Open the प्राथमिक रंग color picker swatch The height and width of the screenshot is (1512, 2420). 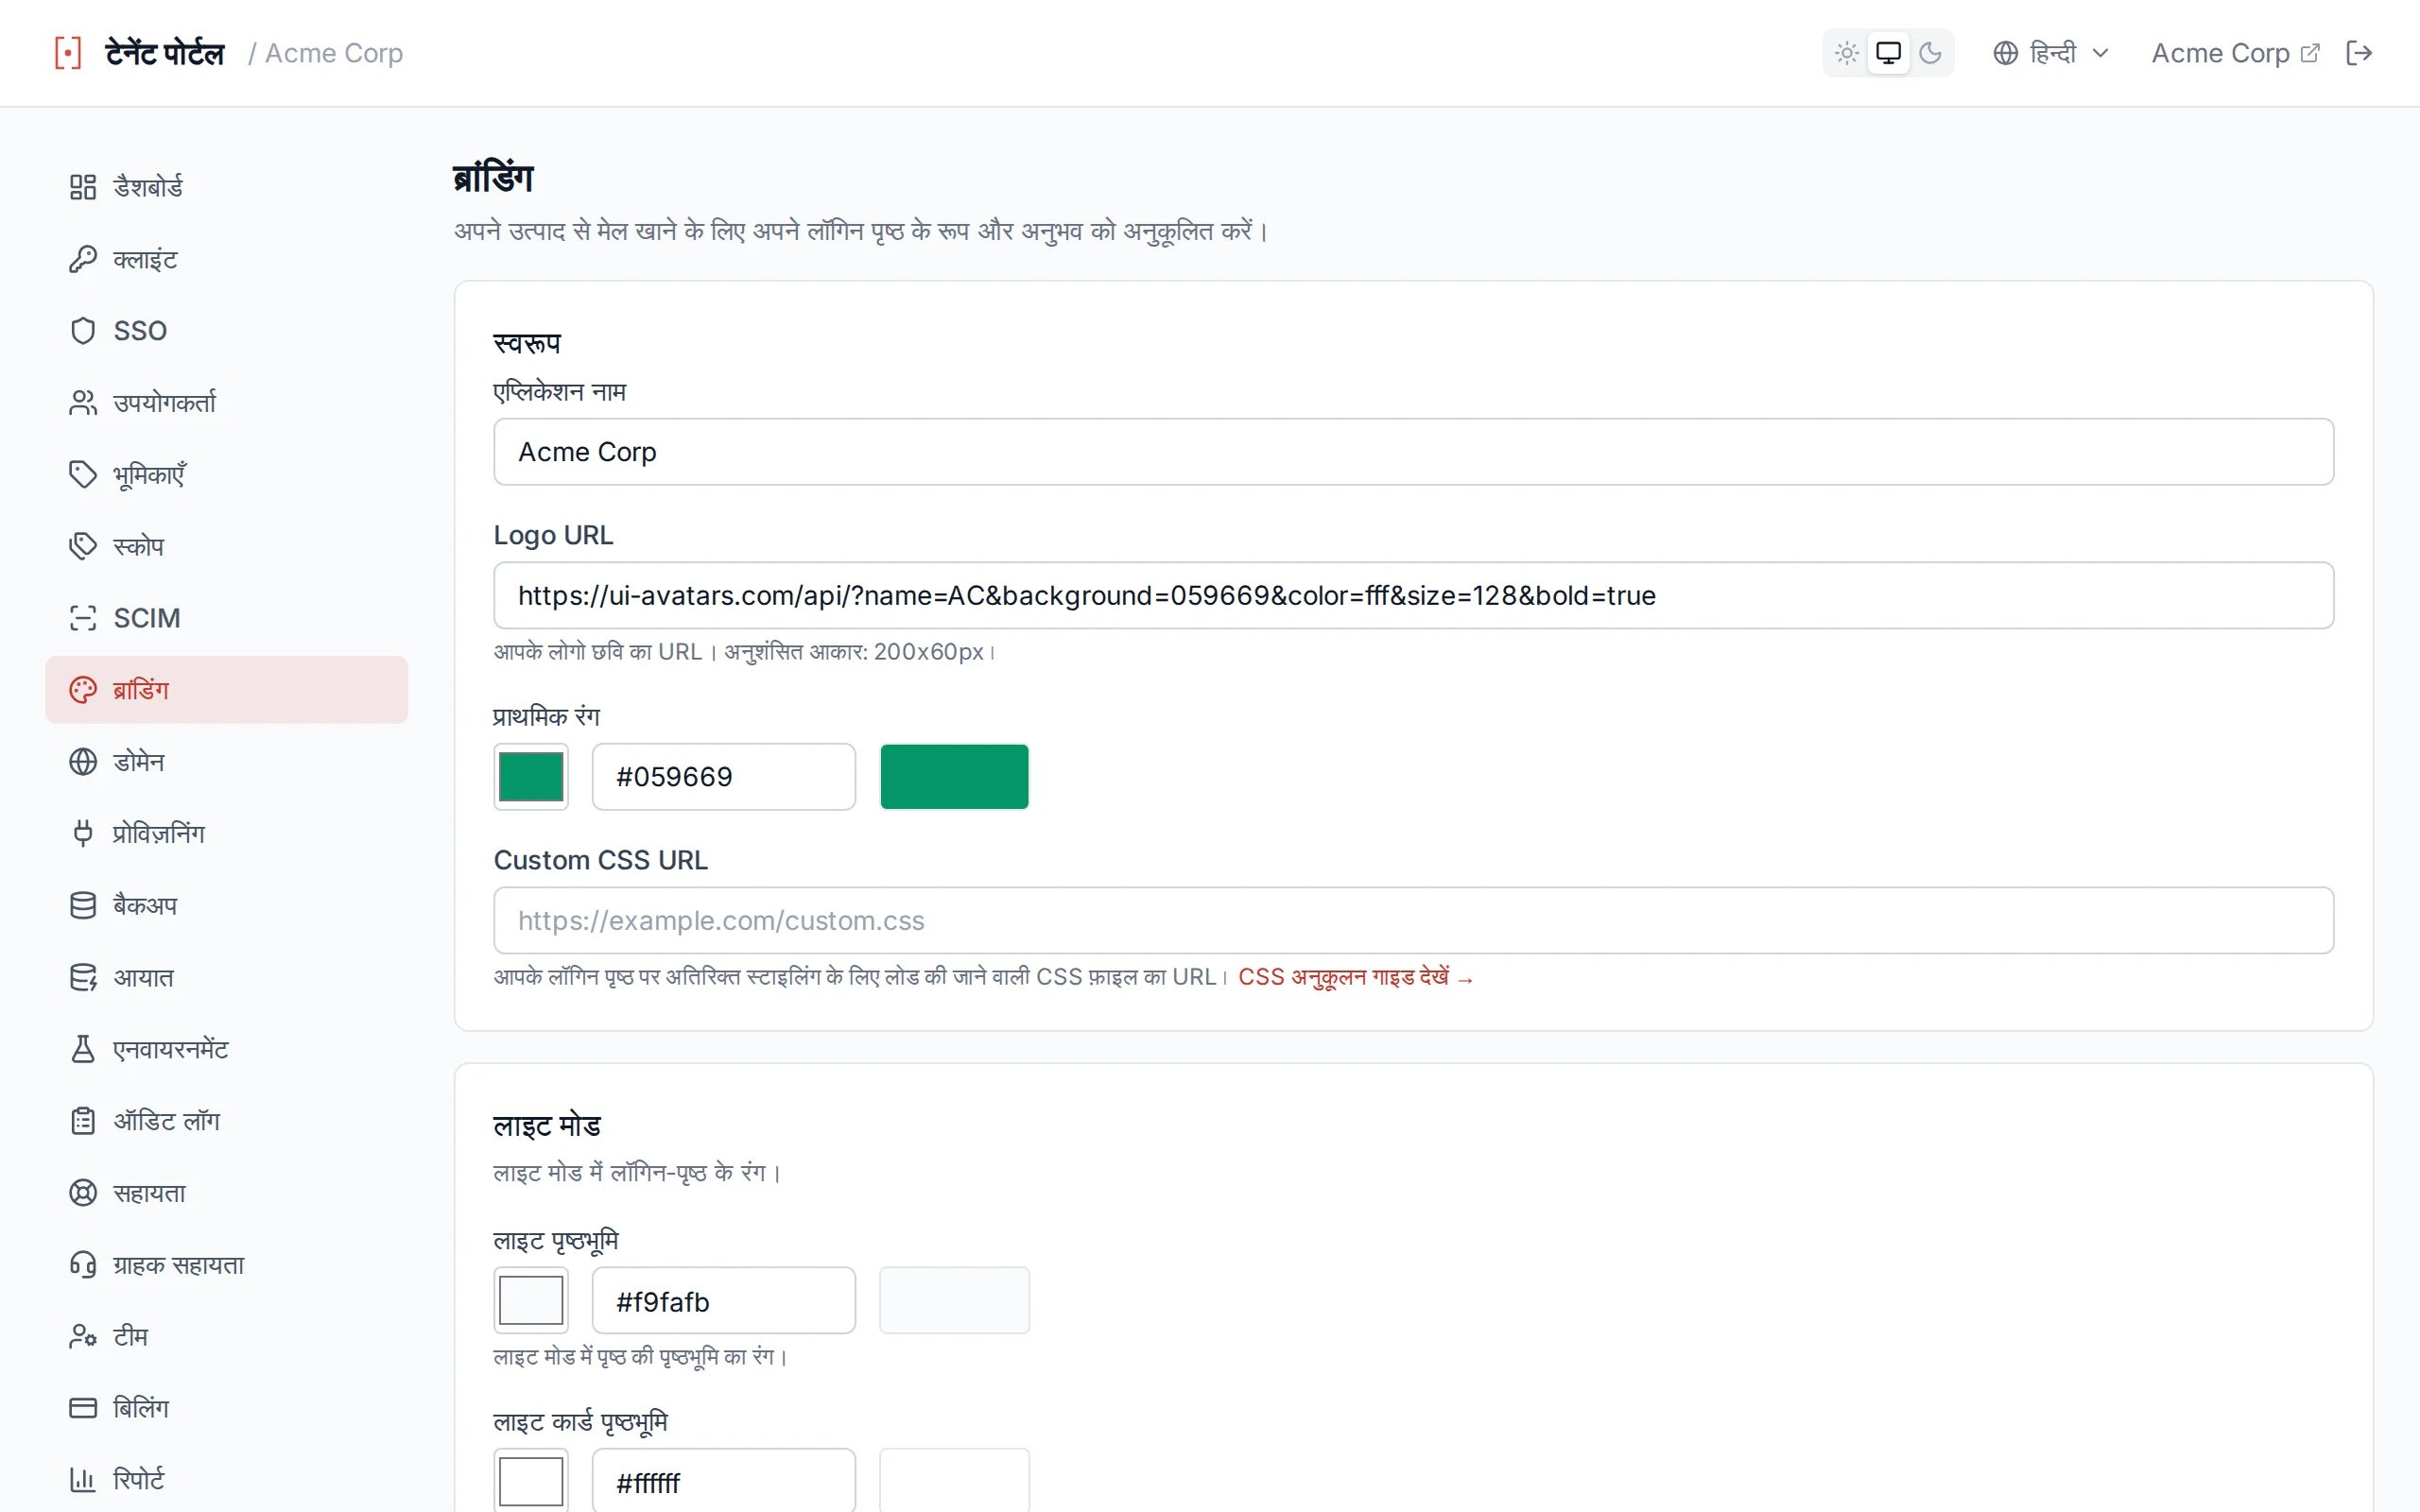pyautogui.click(x=531, y=777)
